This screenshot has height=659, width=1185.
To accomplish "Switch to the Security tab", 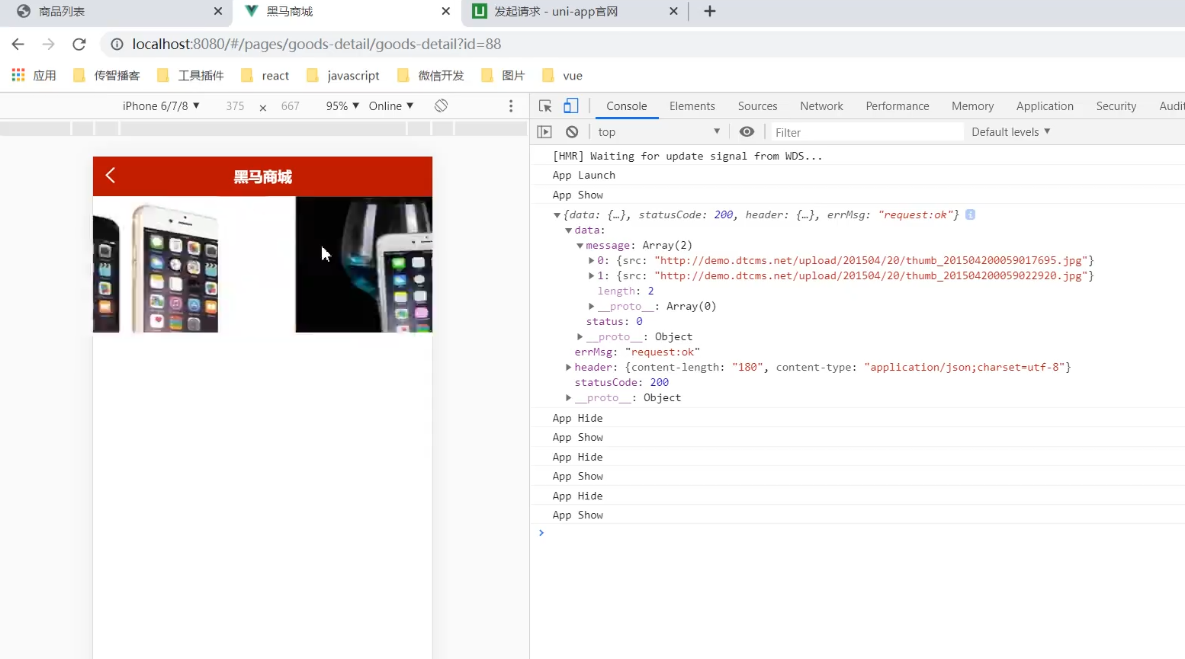I will click(x=1115, y=106).
